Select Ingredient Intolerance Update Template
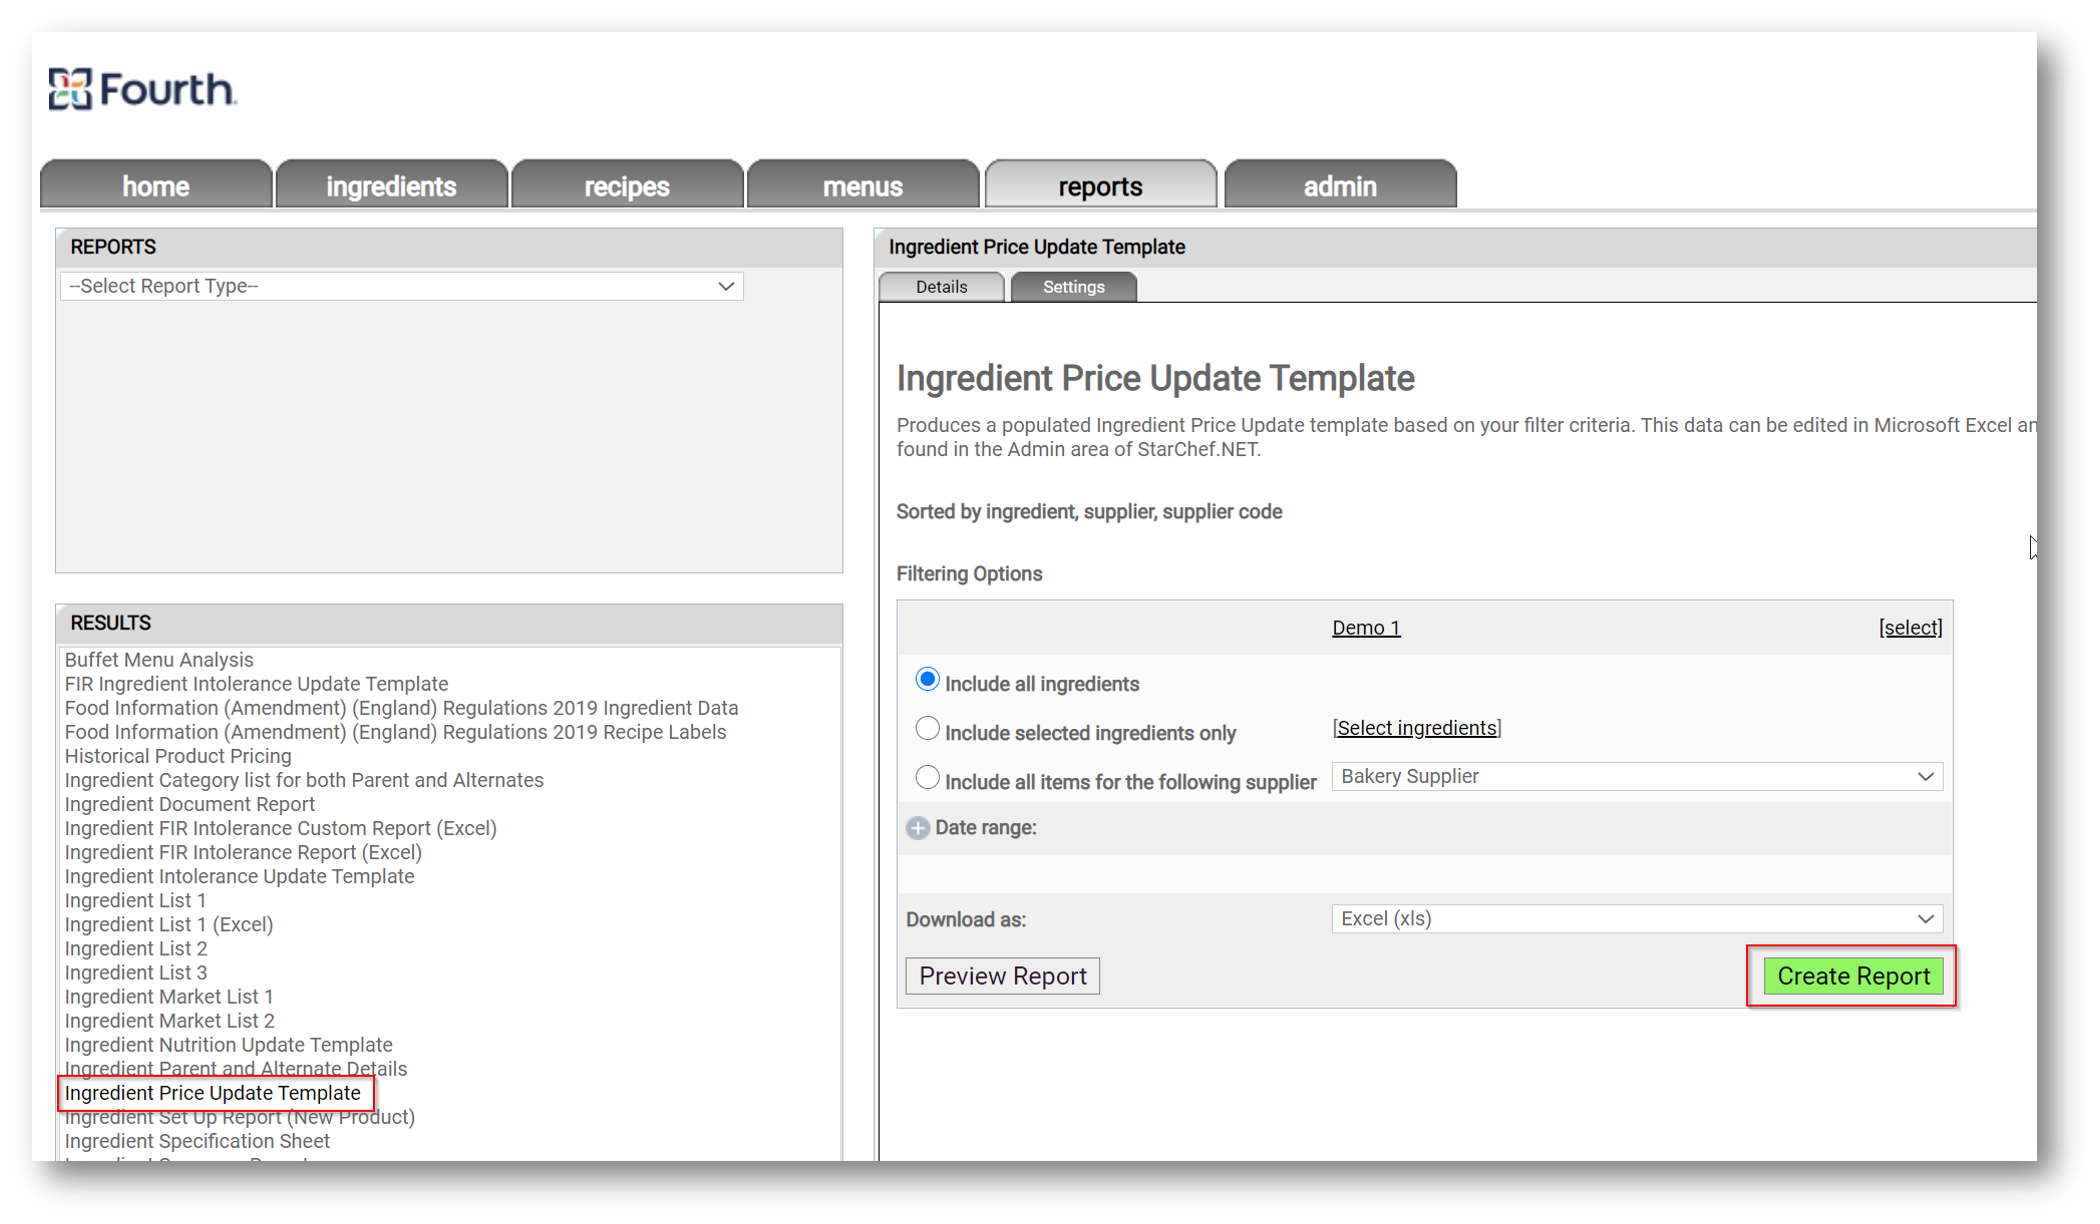The image size is (2100, 1224). [239, 876]
